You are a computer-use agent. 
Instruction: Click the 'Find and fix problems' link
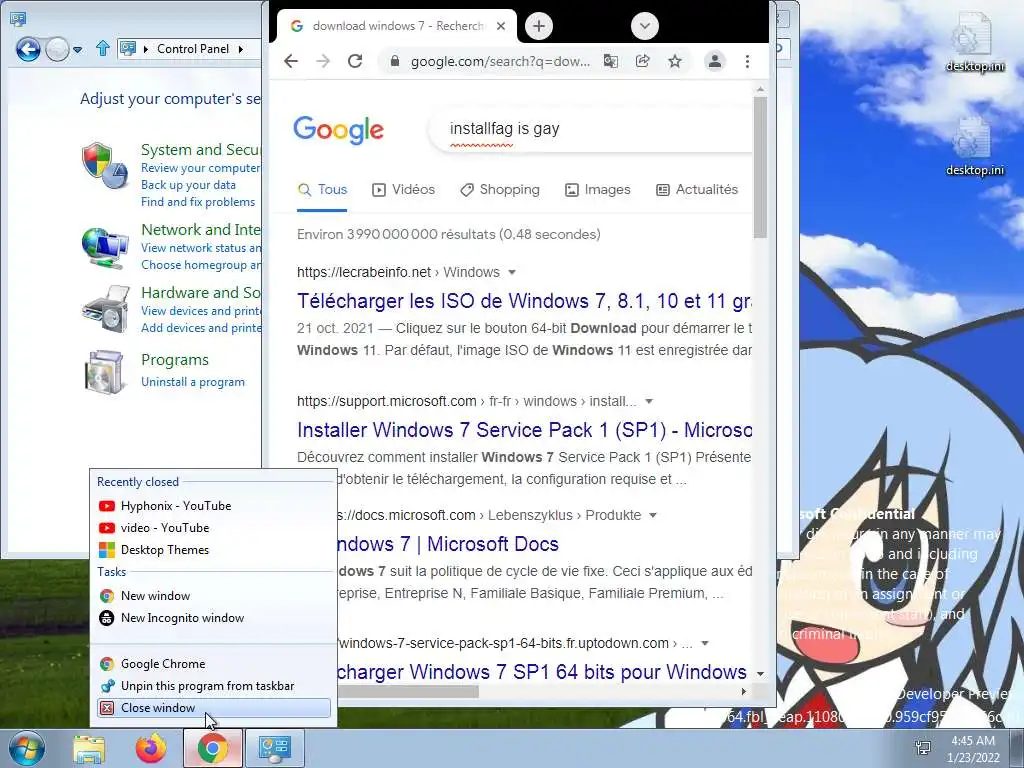point(198,202)
